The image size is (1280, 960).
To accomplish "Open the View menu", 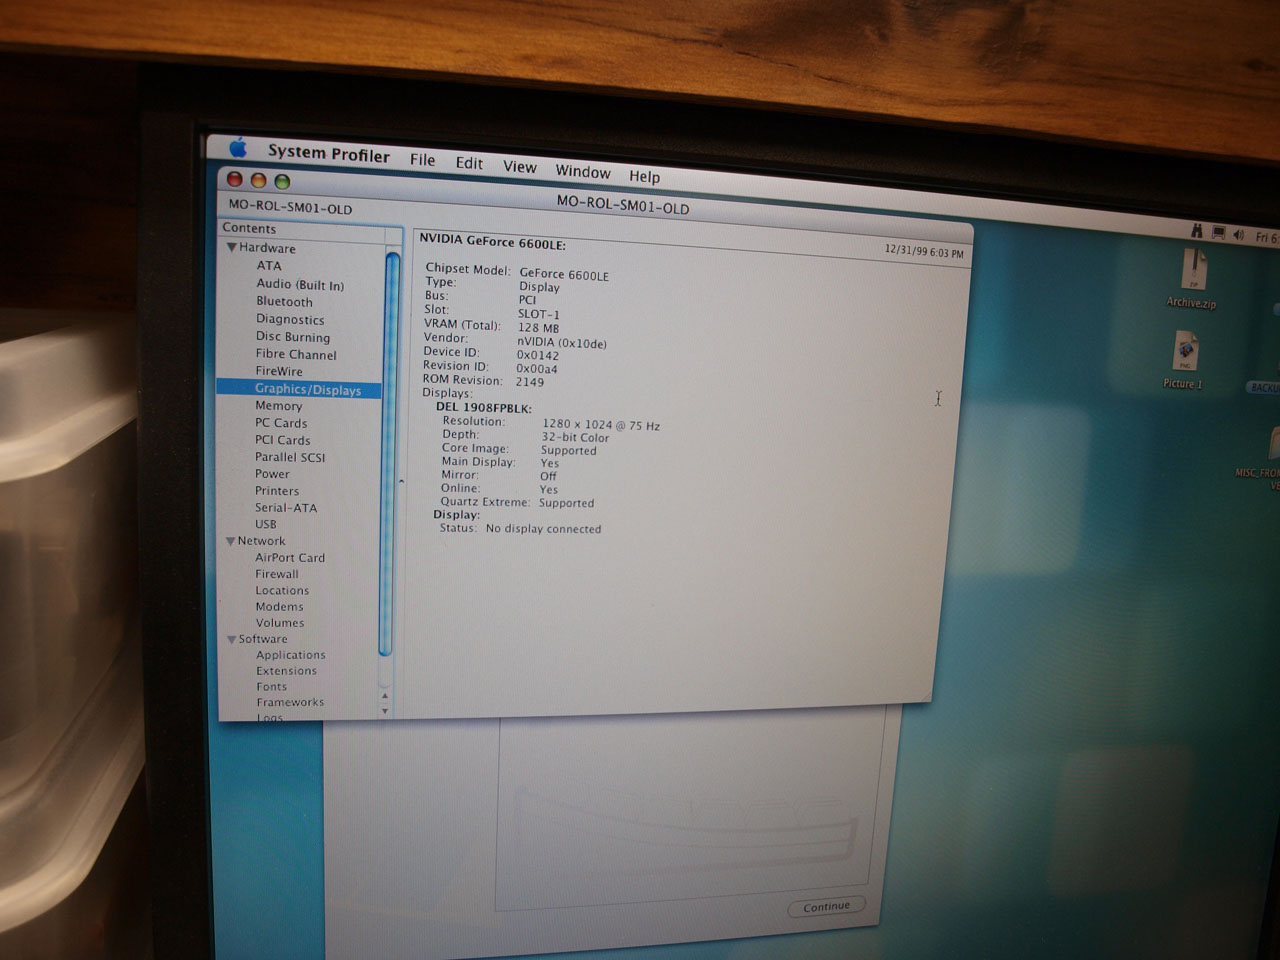I will pyautogui.click(x=519, y=167).
